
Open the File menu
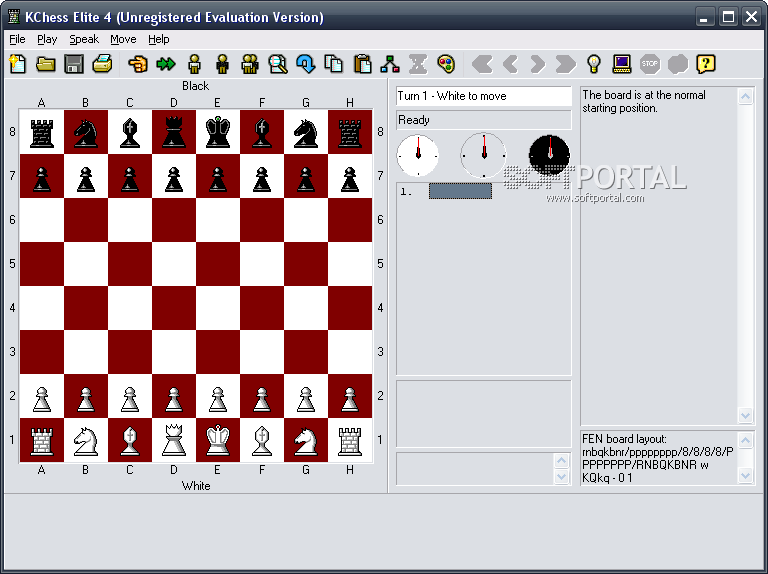tap(17, 39)
